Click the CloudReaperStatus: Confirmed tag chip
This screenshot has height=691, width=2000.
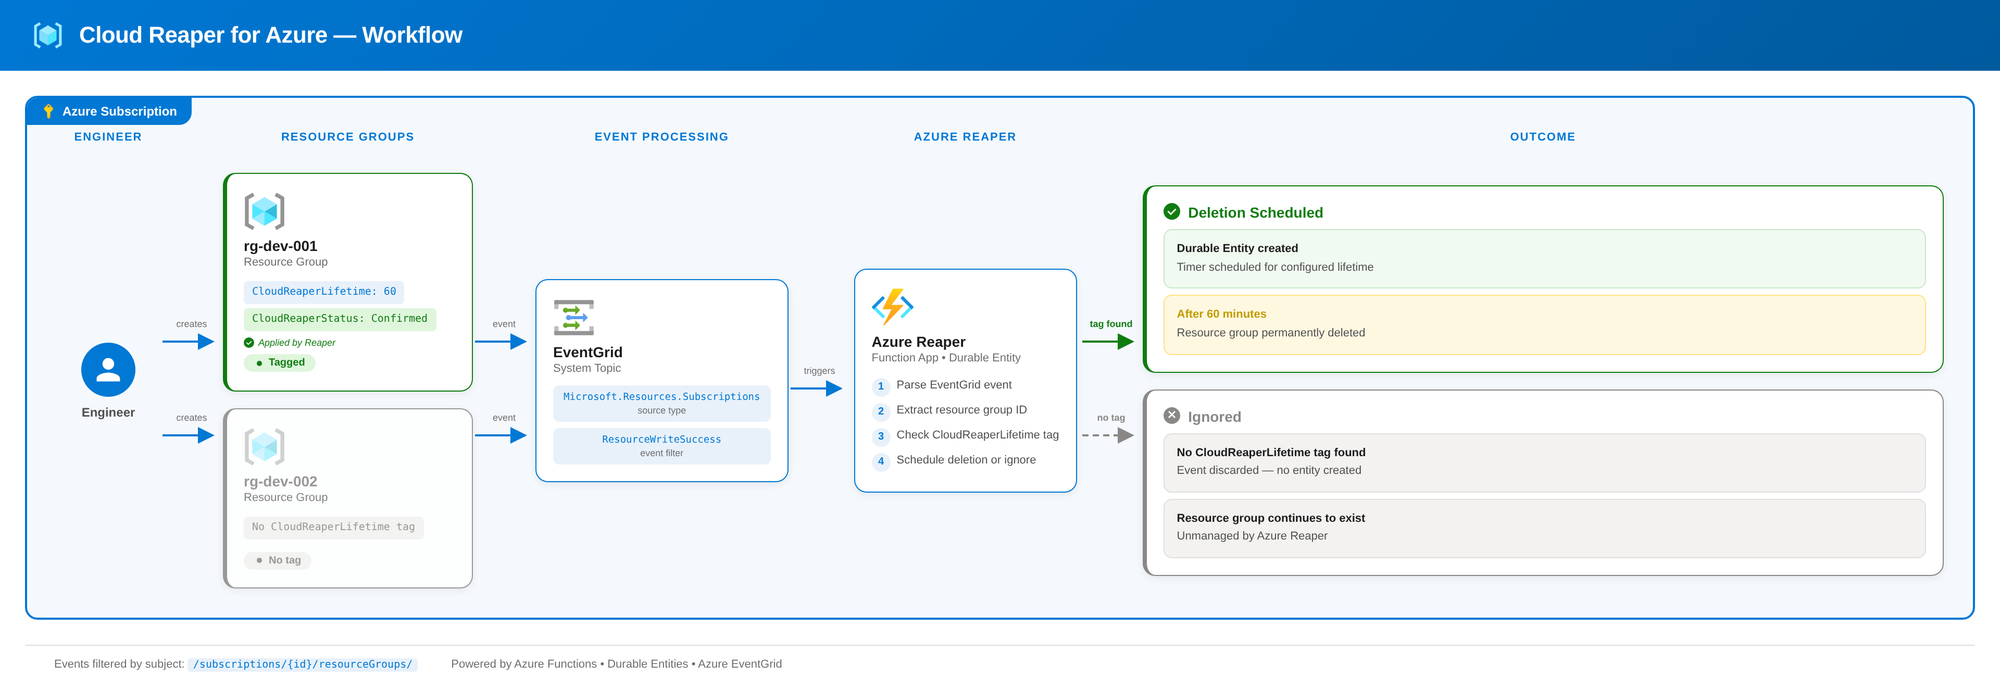tap(340, 319)
